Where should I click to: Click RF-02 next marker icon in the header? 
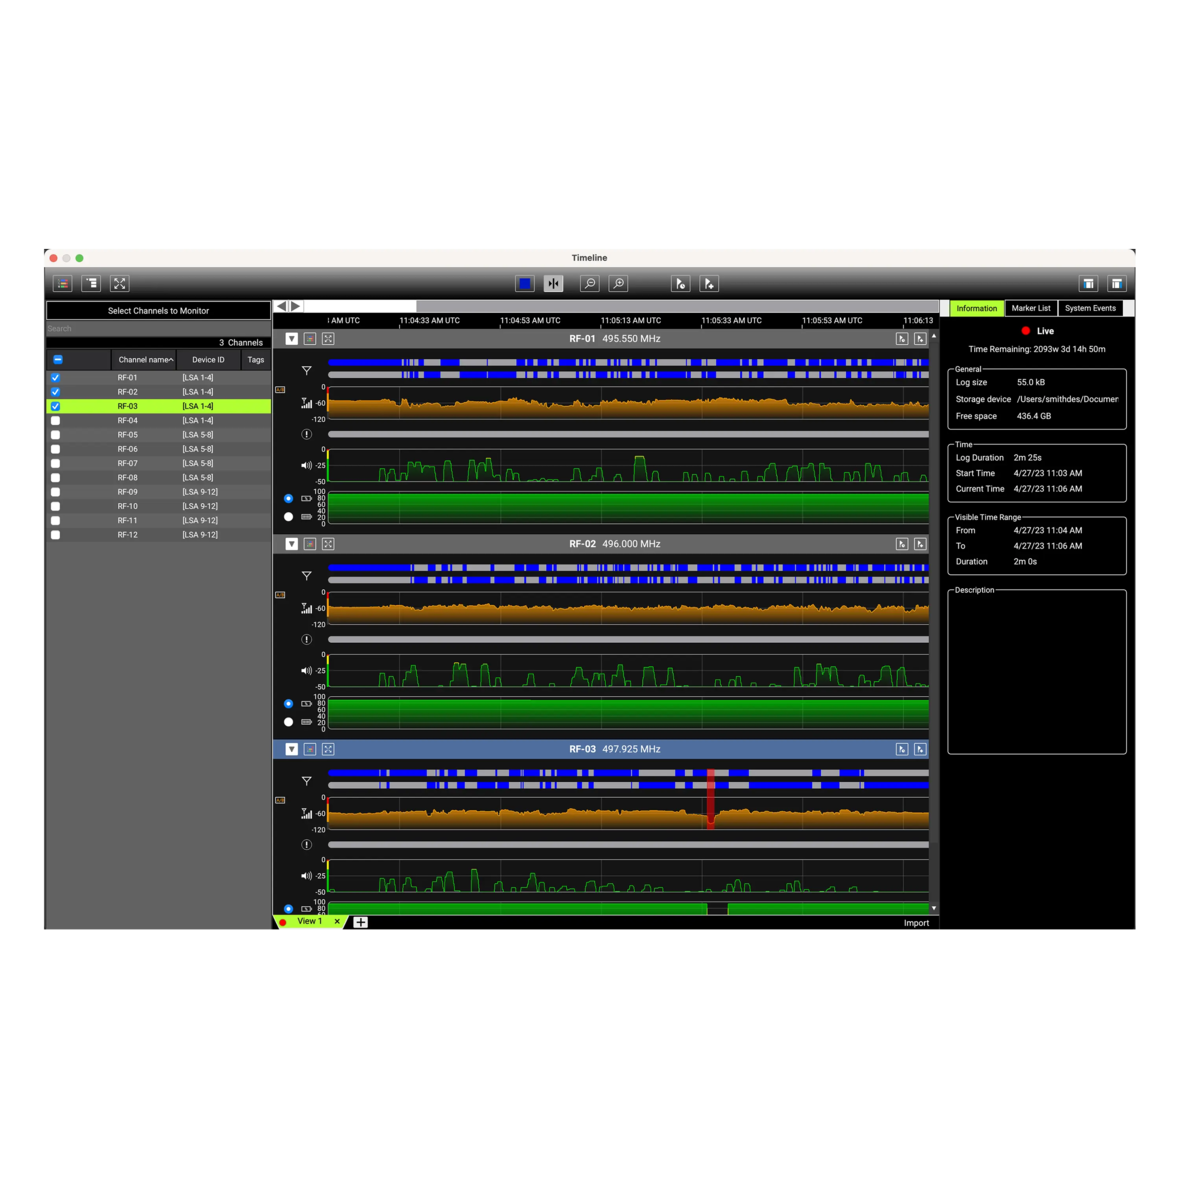pos(920,544)
